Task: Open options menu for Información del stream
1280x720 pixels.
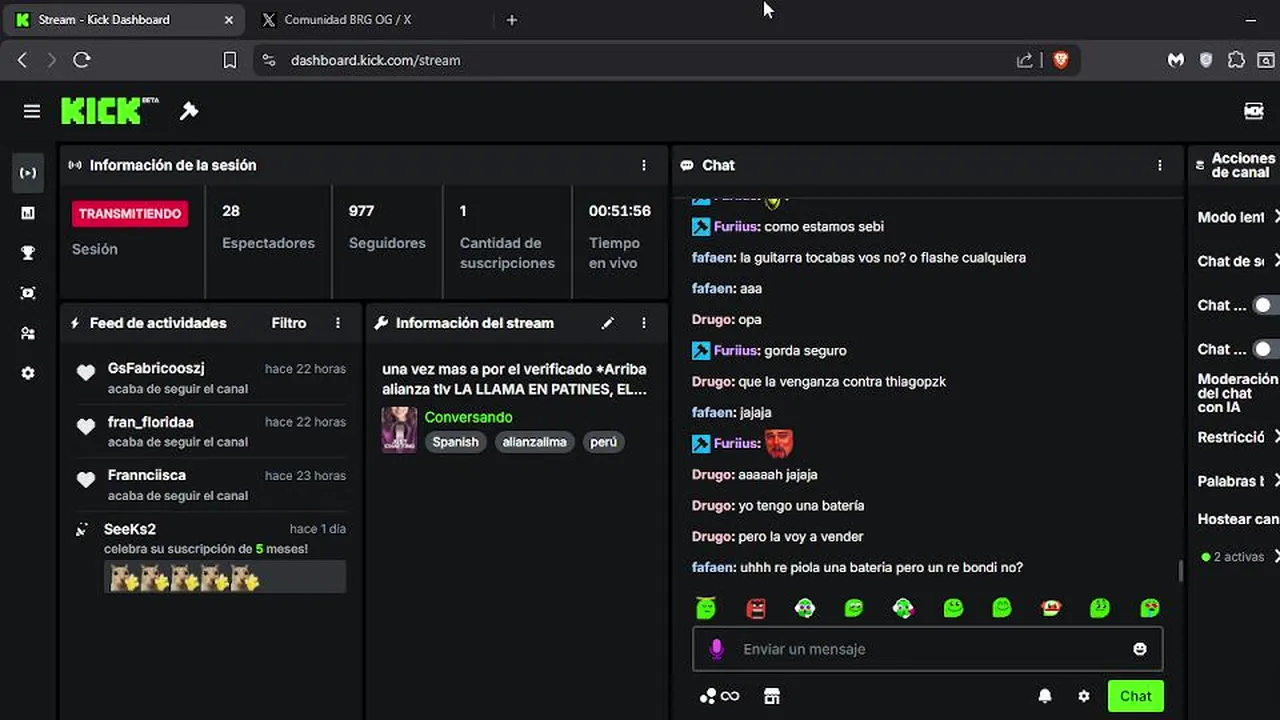Action: coord(644,323)
